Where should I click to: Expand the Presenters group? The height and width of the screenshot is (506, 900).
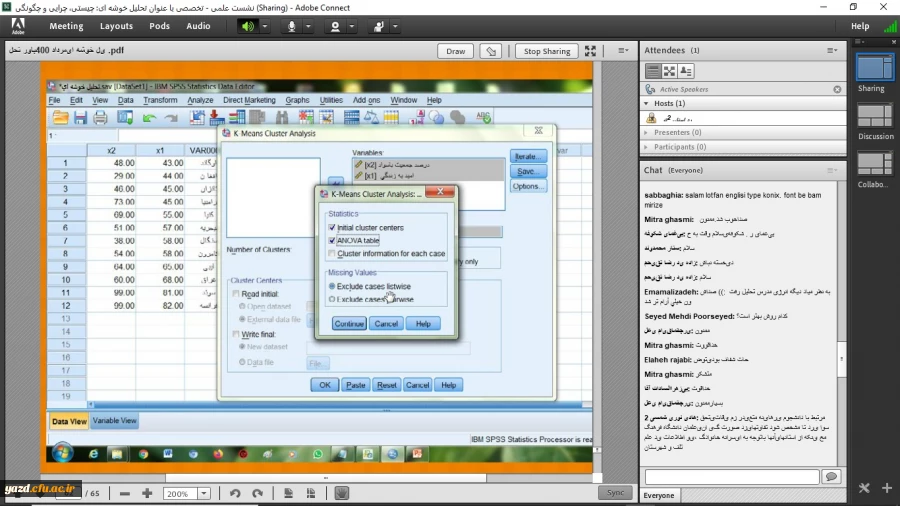pyautogui.click(x=648, y=132)
